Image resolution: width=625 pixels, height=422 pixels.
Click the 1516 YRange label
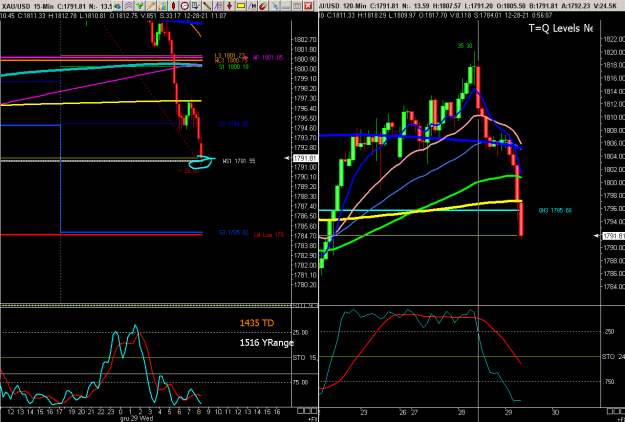coord(266,342)
